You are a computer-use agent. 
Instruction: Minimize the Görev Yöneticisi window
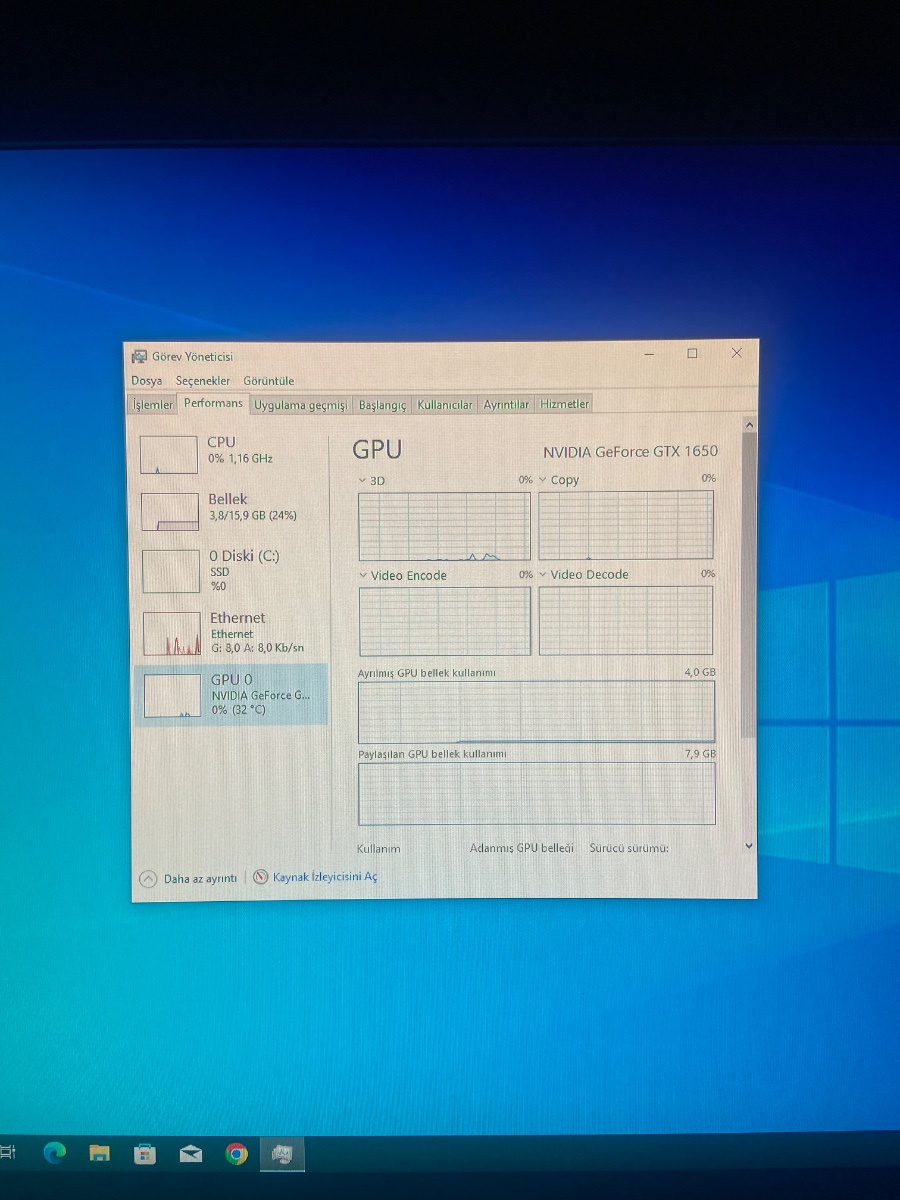(x=649, y=354)
